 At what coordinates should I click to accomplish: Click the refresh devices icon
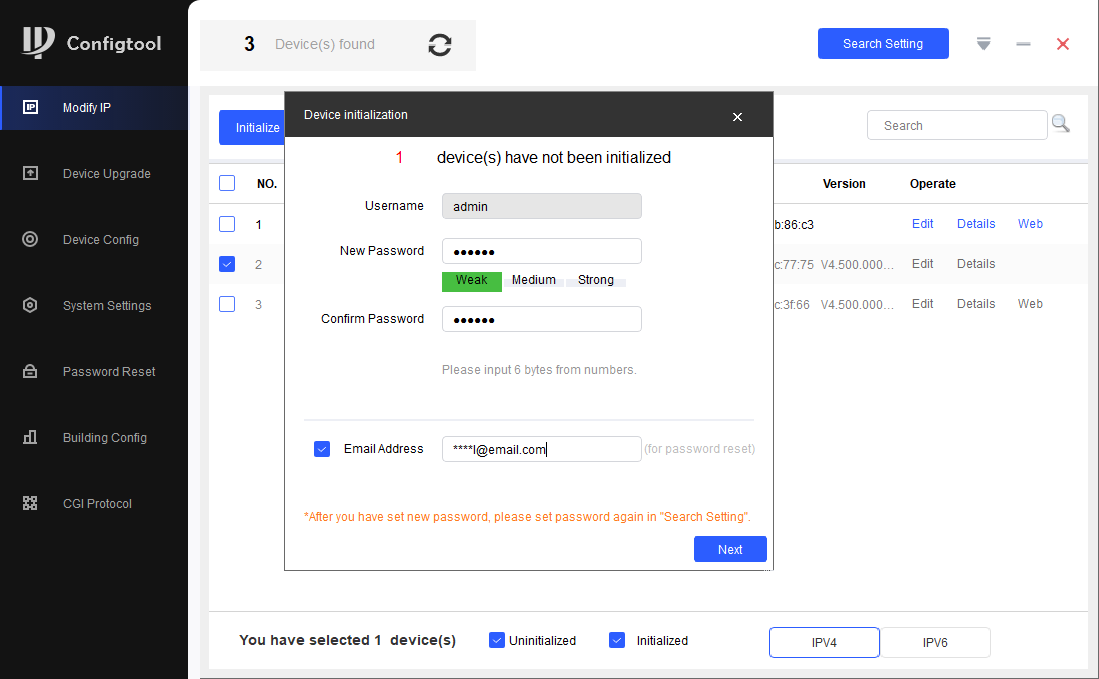coord(440,45)
